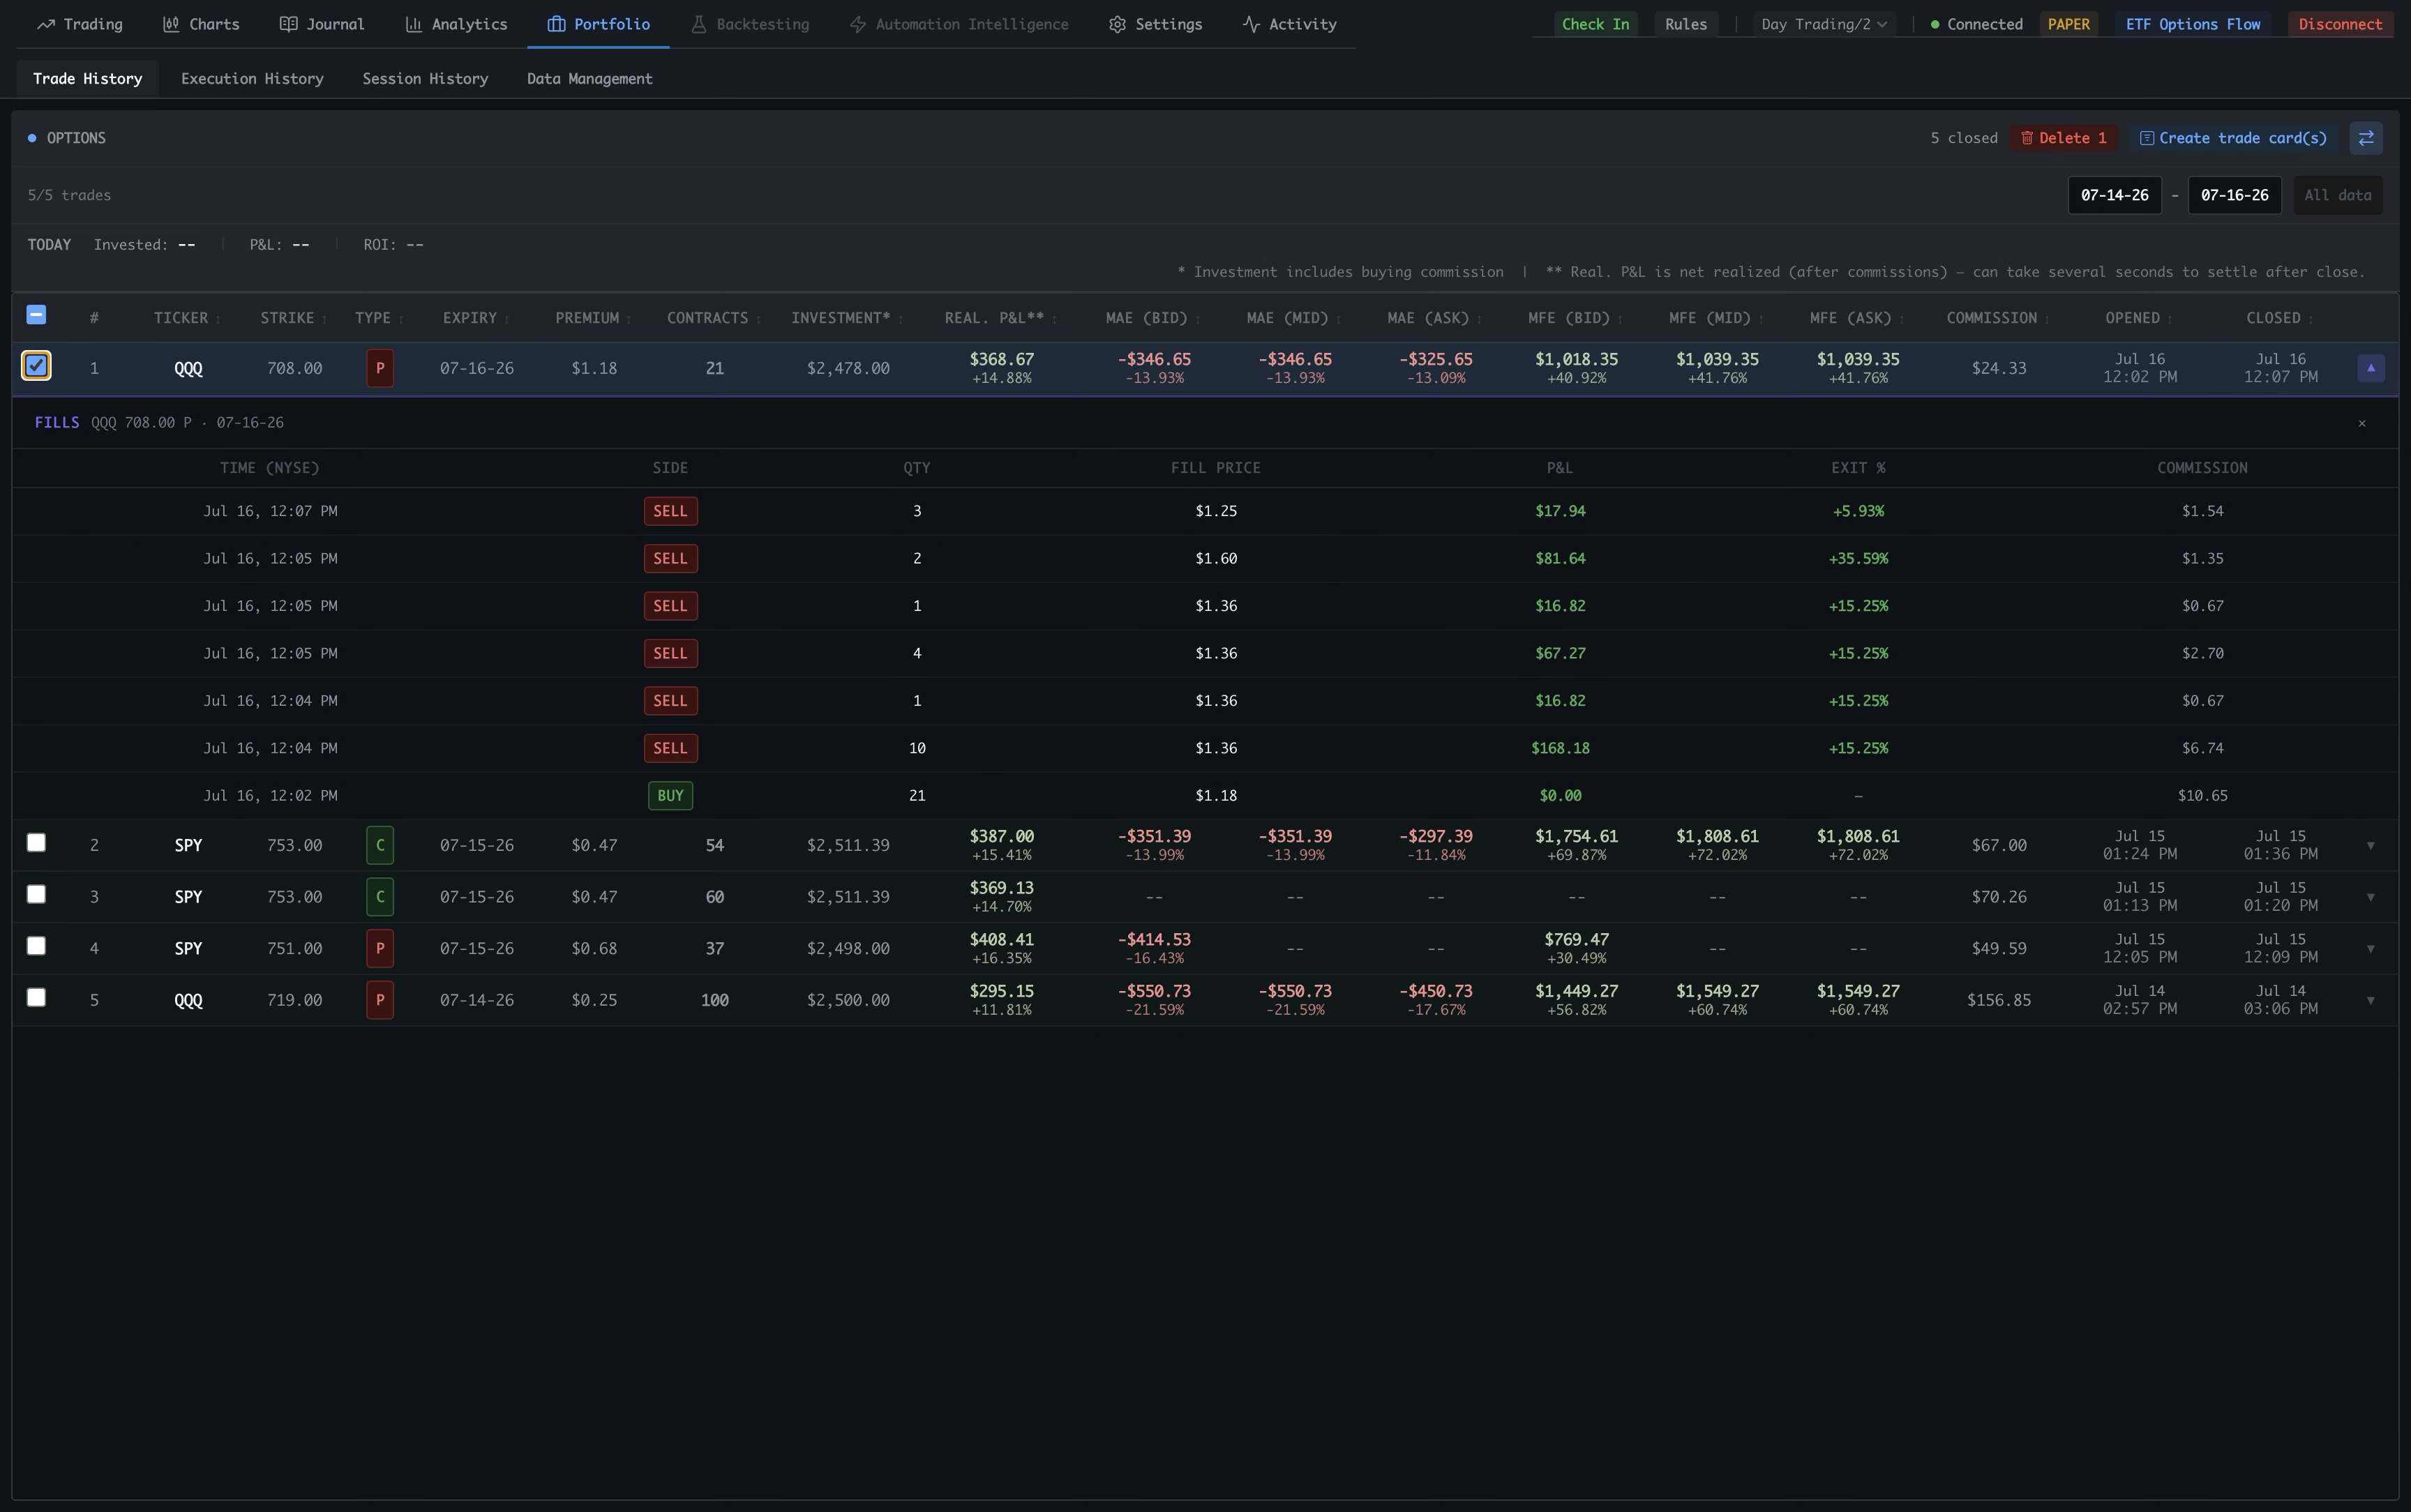Image resolution: width=2411 pixels, height=1512 pixels.
Task: Click the Delete 1 trash button
Action: 2063,138
